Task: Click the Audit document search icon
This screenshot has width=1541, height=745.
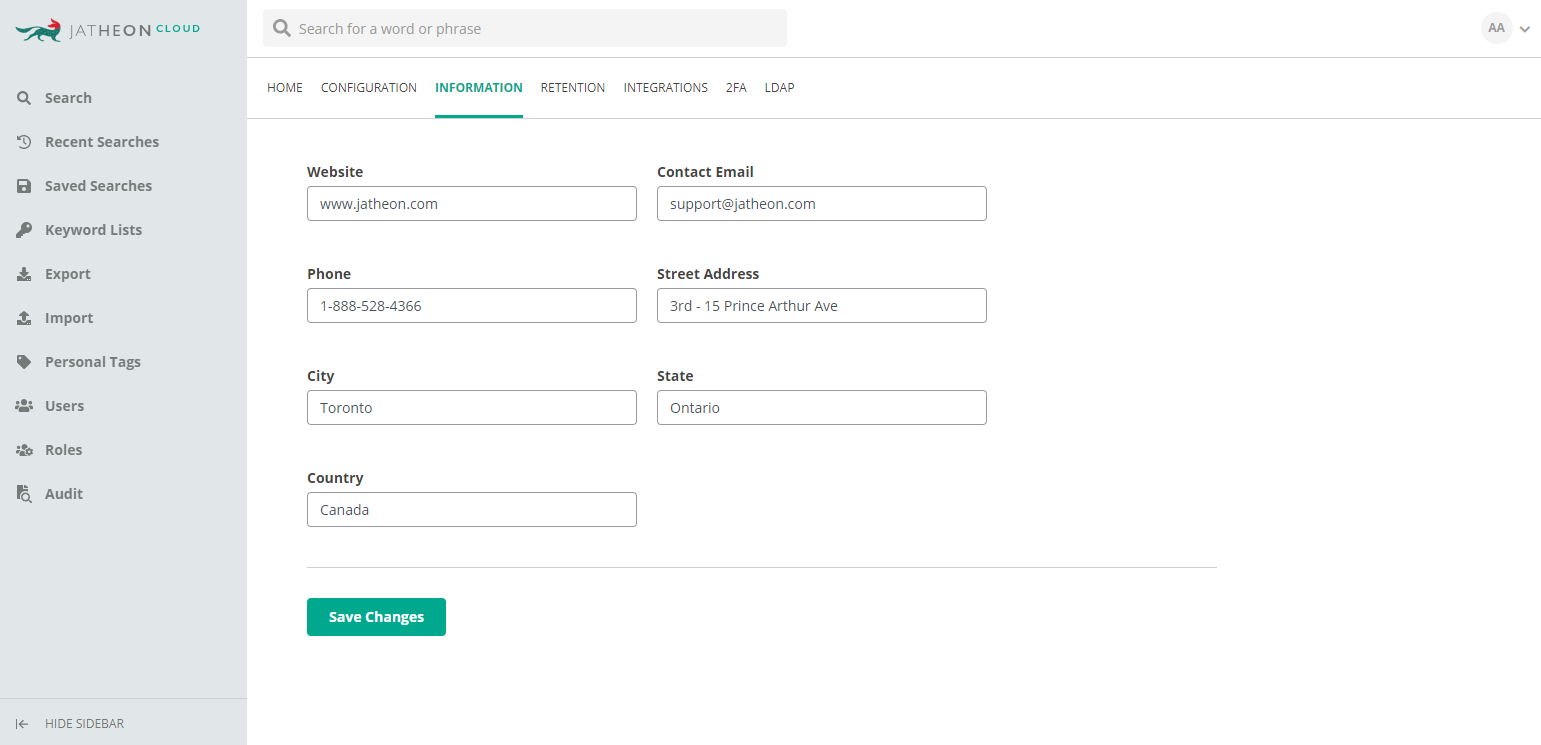Action: 24,494
